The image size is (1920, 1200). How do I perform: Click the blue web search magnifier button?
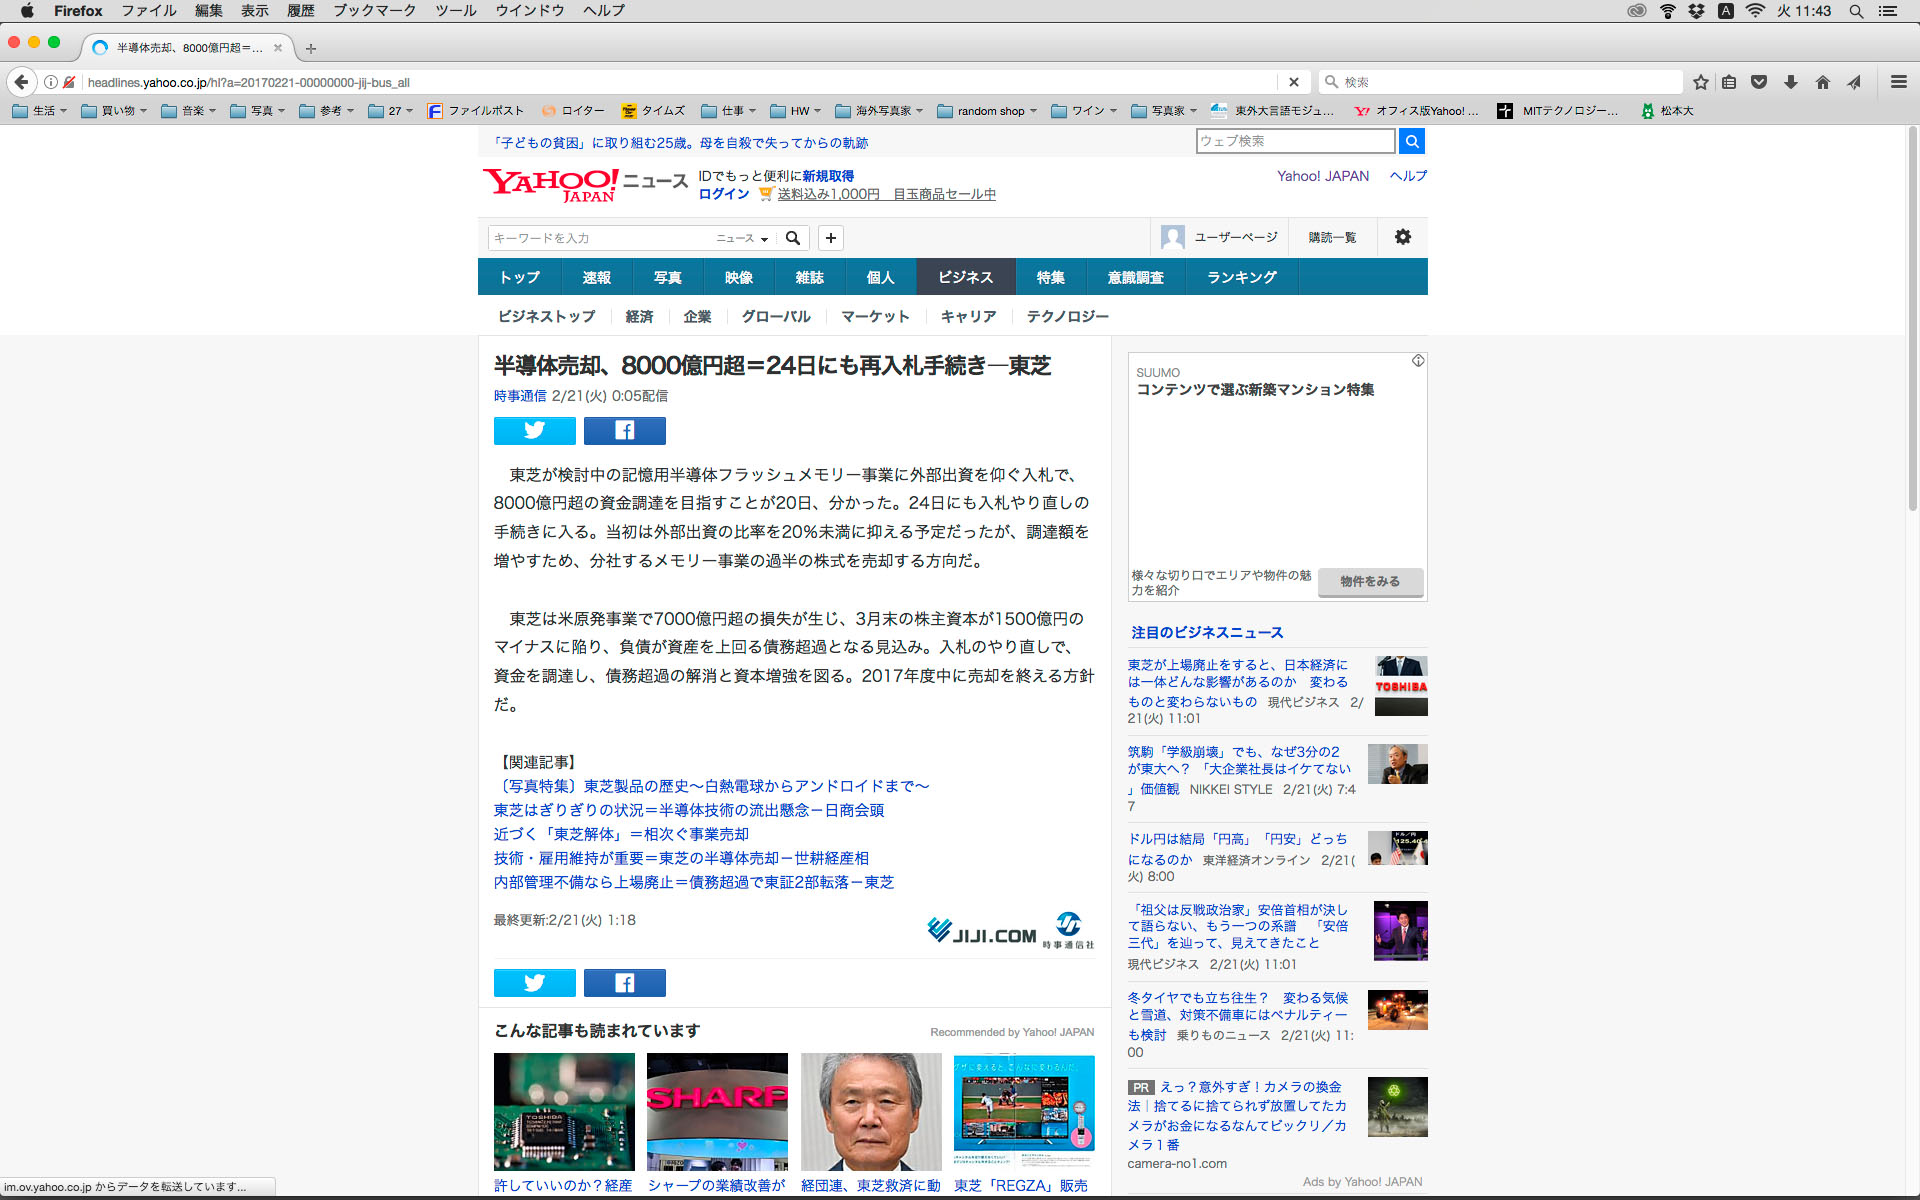click(1411, 141)
